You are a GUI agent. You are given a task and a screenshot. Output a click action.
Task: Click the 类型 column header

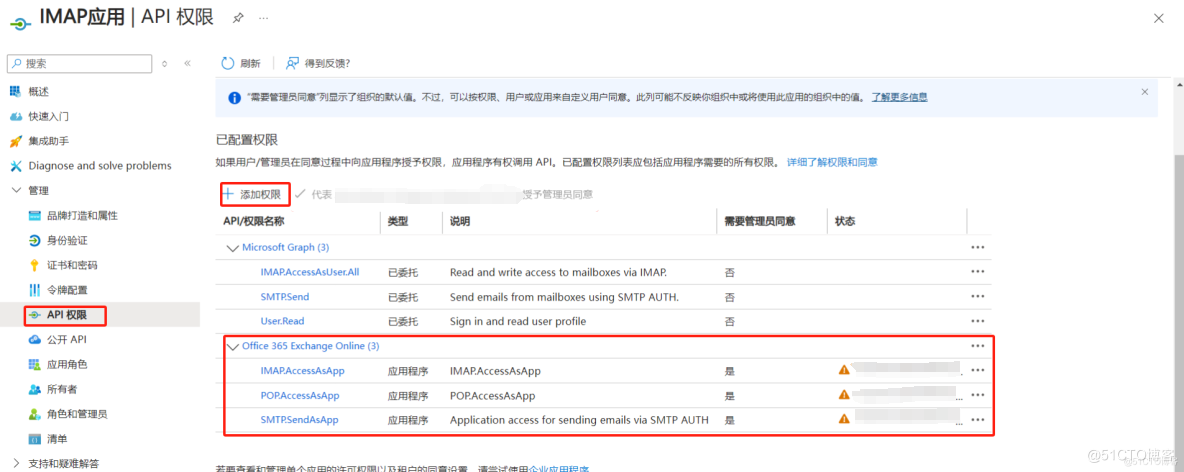(398, 221)
